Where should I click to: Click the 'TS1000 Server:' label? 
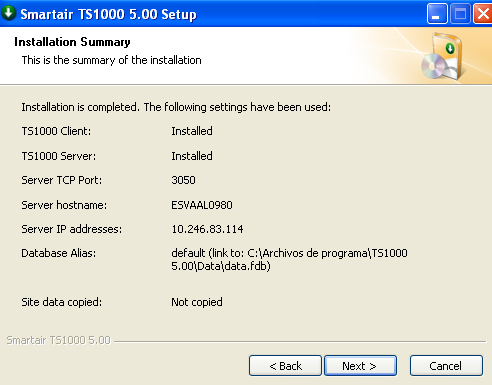59,156
